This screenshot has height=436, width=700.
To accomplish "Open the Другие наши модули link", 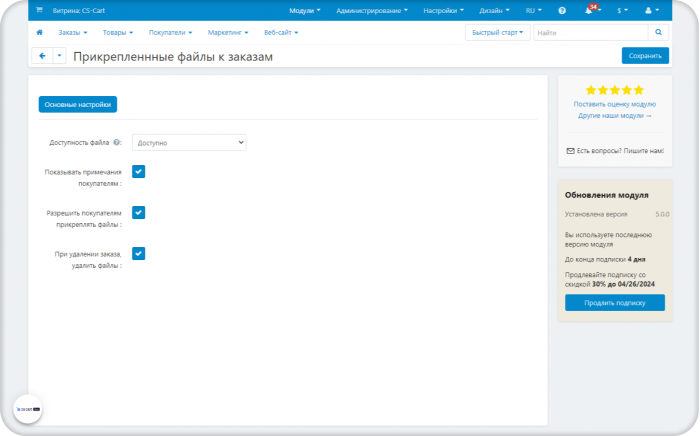I will 615,116.
